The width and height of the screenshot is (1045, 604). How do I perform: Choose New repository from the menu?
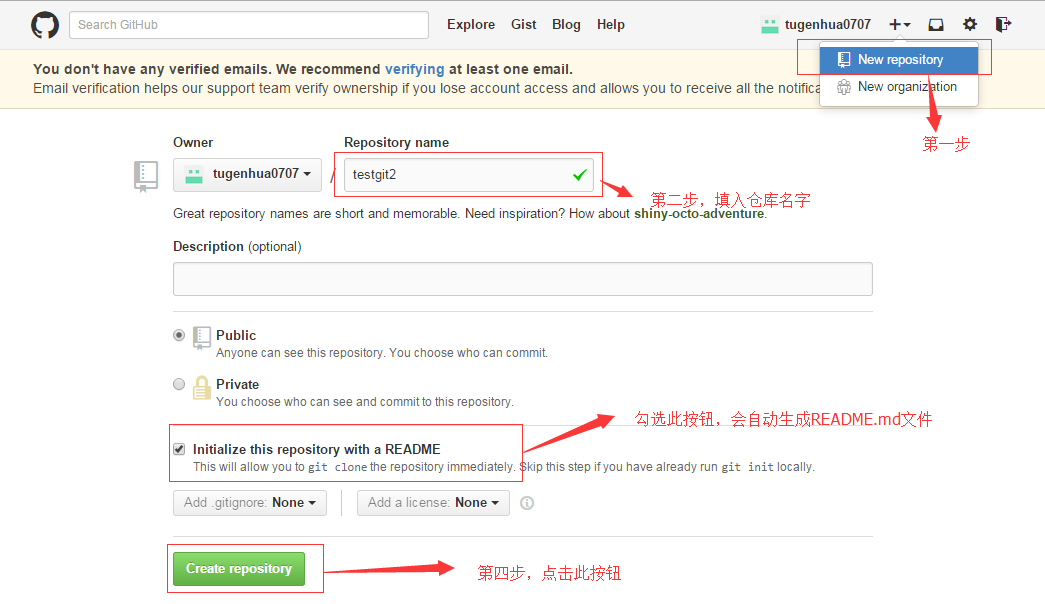coord(899,60)
